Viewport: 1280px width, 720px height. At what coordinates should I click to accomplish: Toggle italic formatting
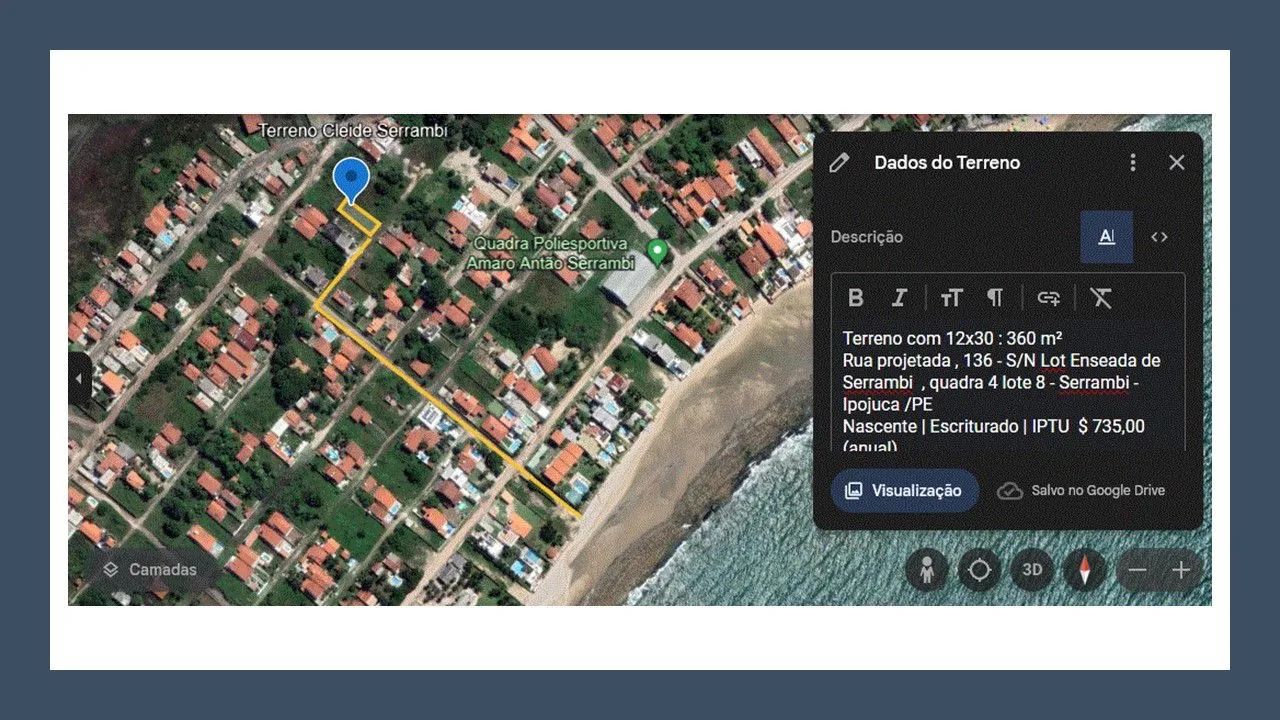[x=899, y=297]
